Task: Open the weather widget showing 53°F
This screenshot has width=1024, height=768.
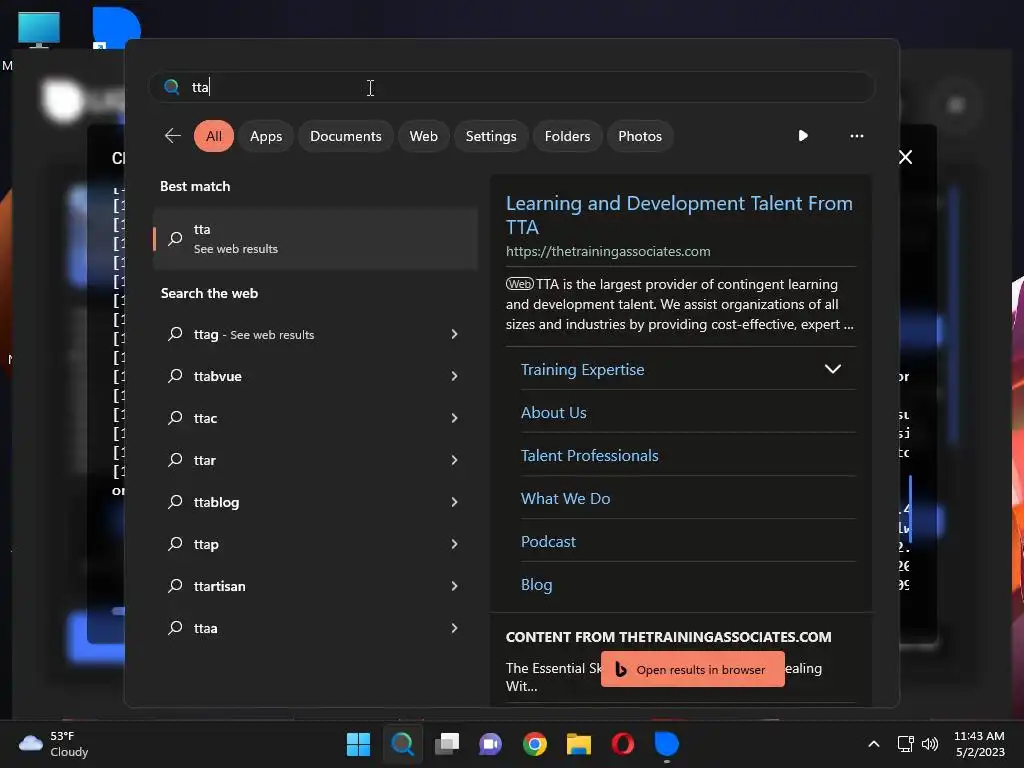Action: pyautogui.click(x=54, y=744)
